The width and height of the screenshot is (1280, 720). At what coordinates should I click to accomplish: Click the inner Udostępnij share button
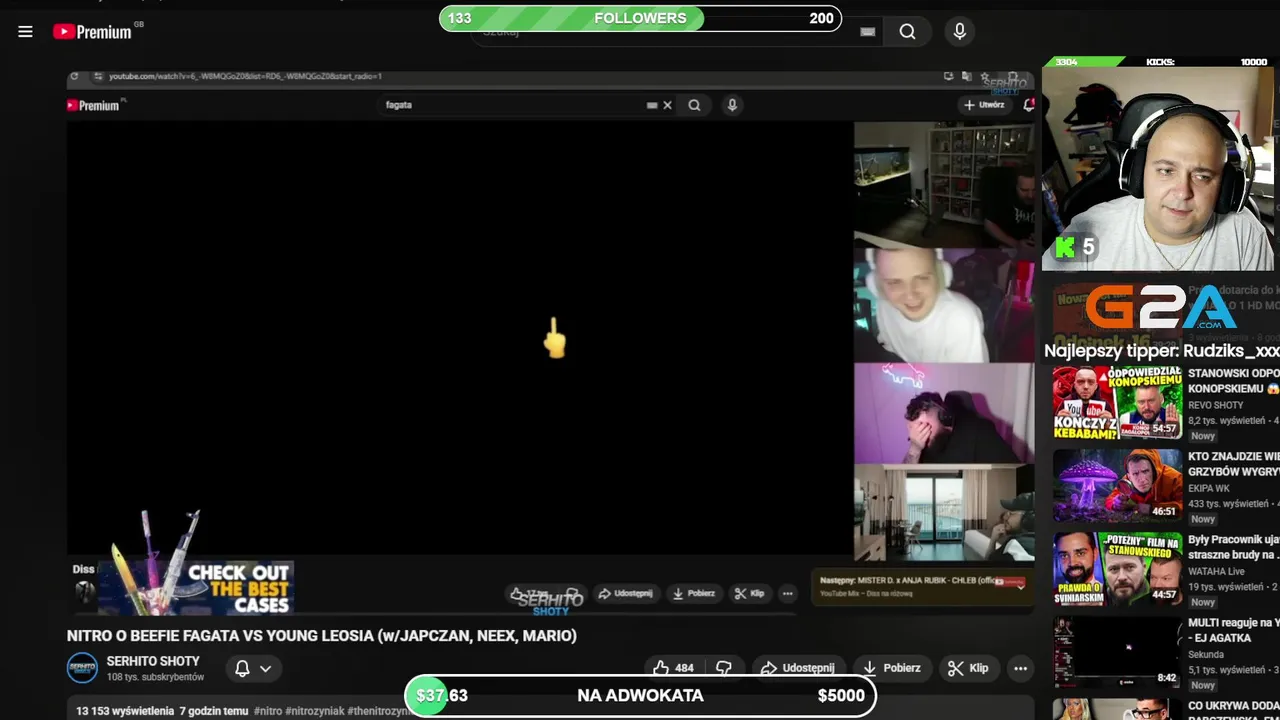point(625,594)
